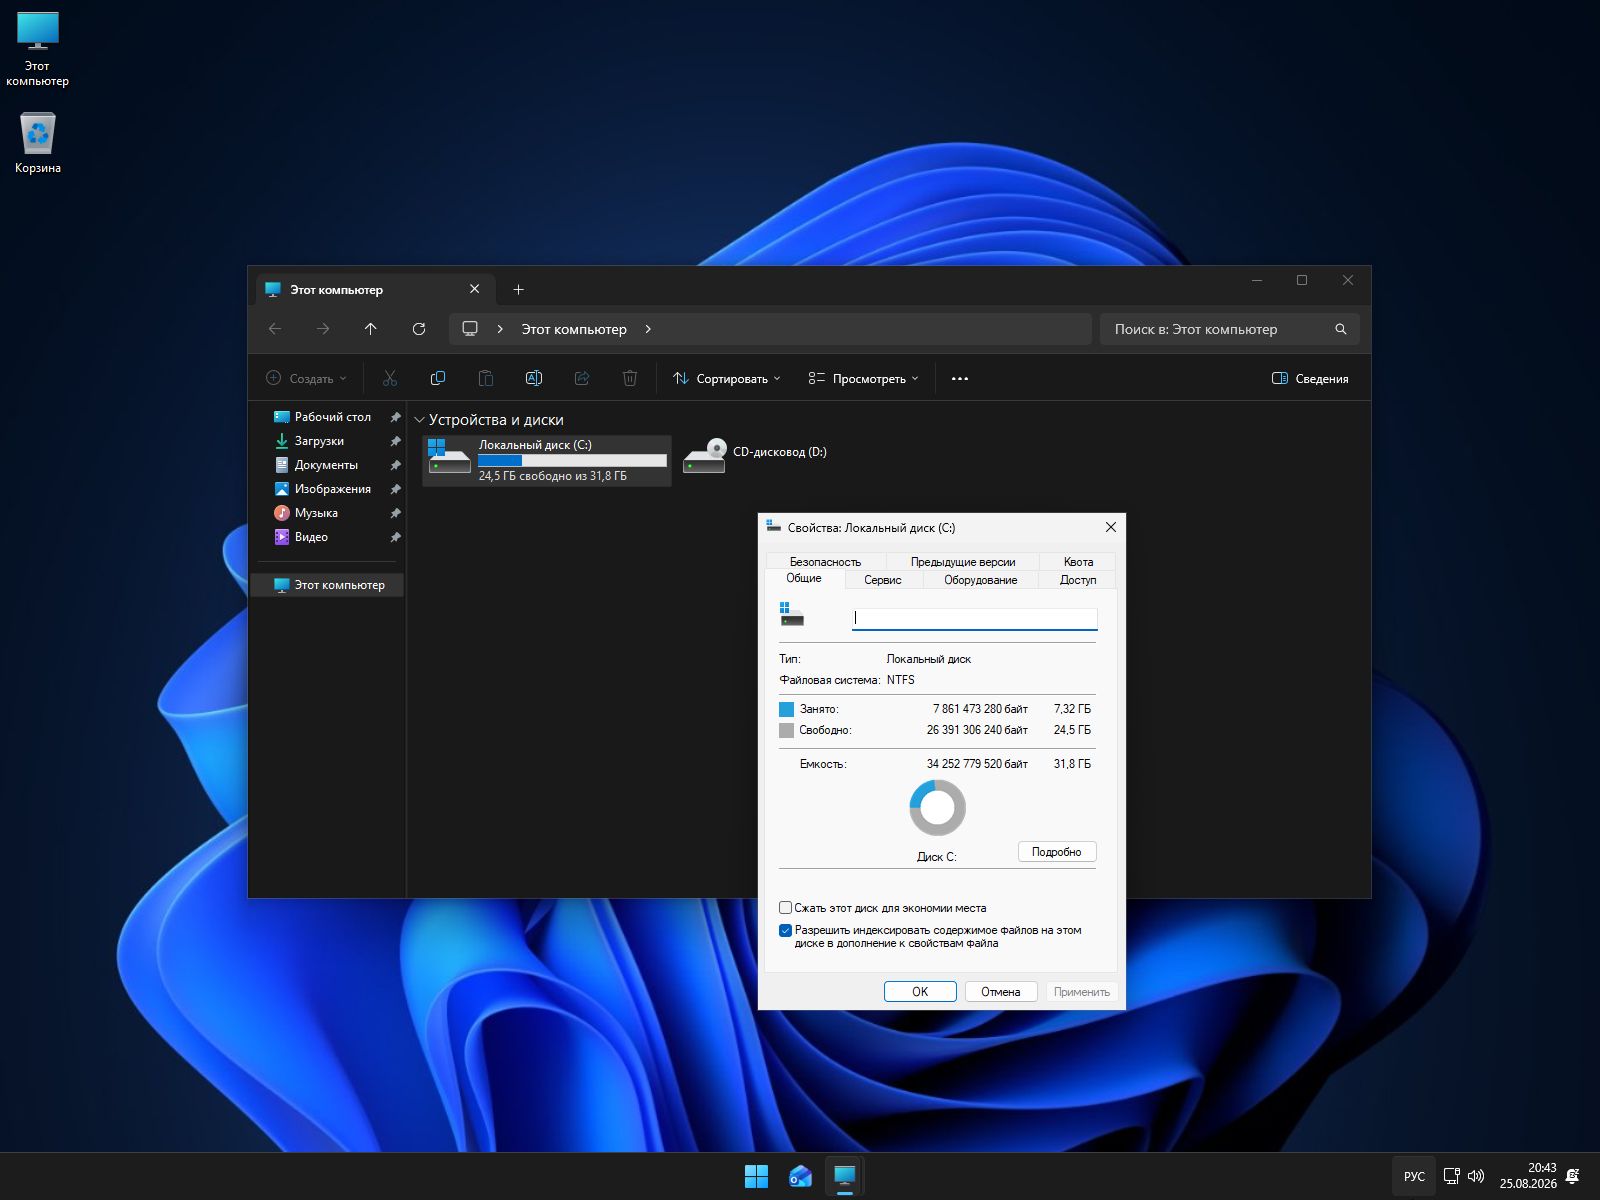1600x1200 pixels.
Task: Enable disk compression checkbox
Action: (x=785, y=908)
